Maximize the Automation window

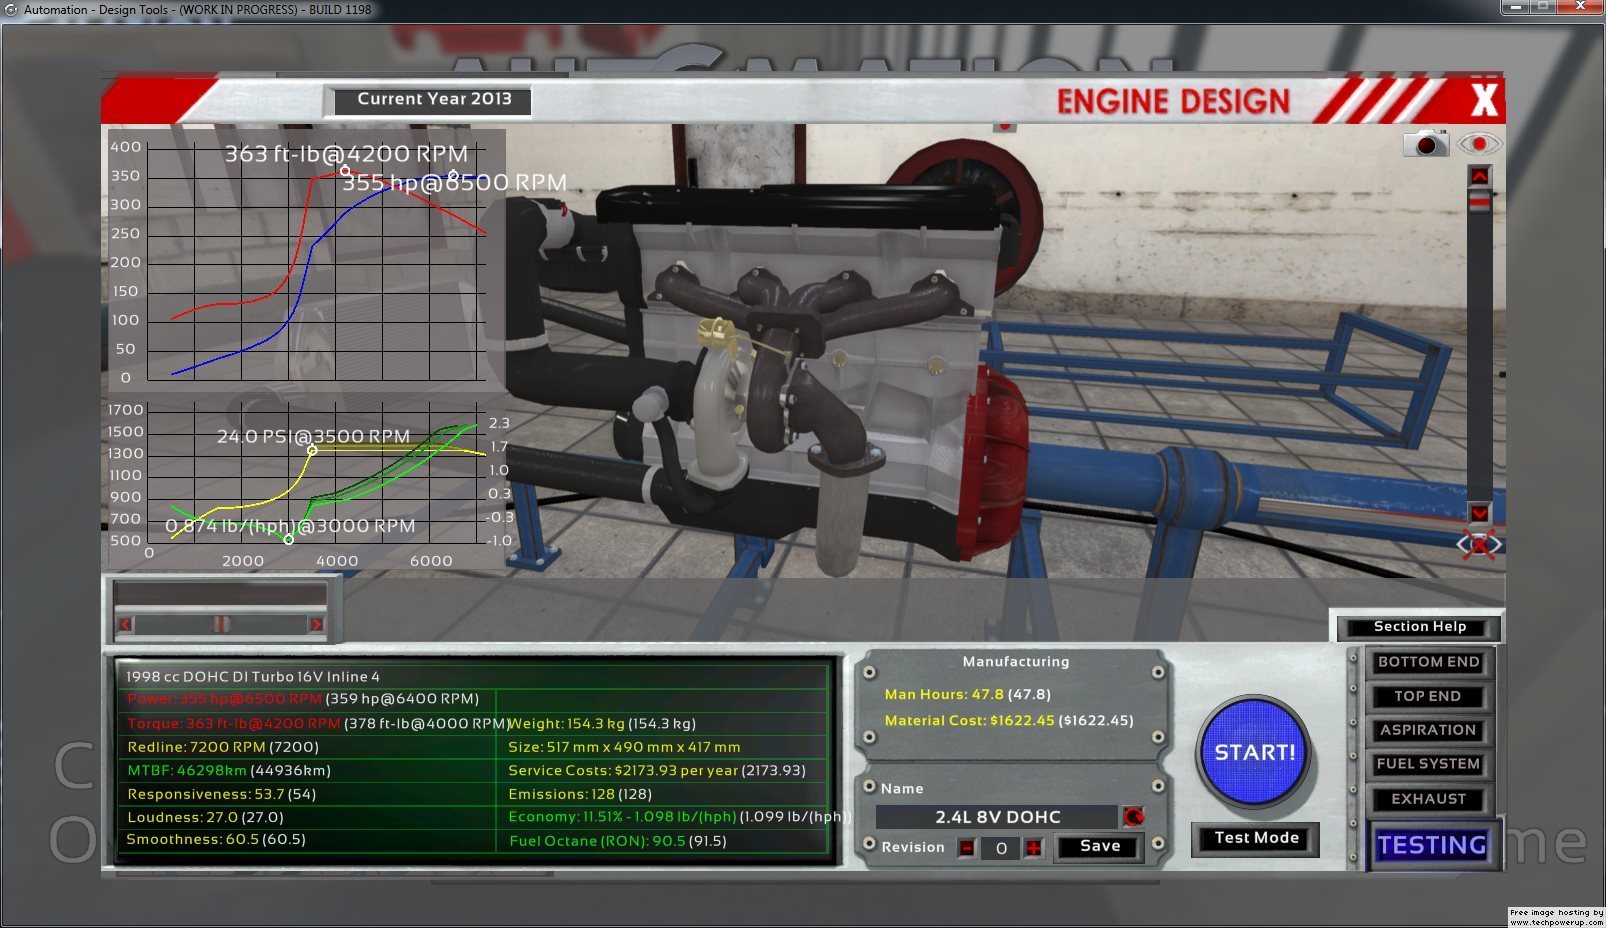tap(1544, 7)
